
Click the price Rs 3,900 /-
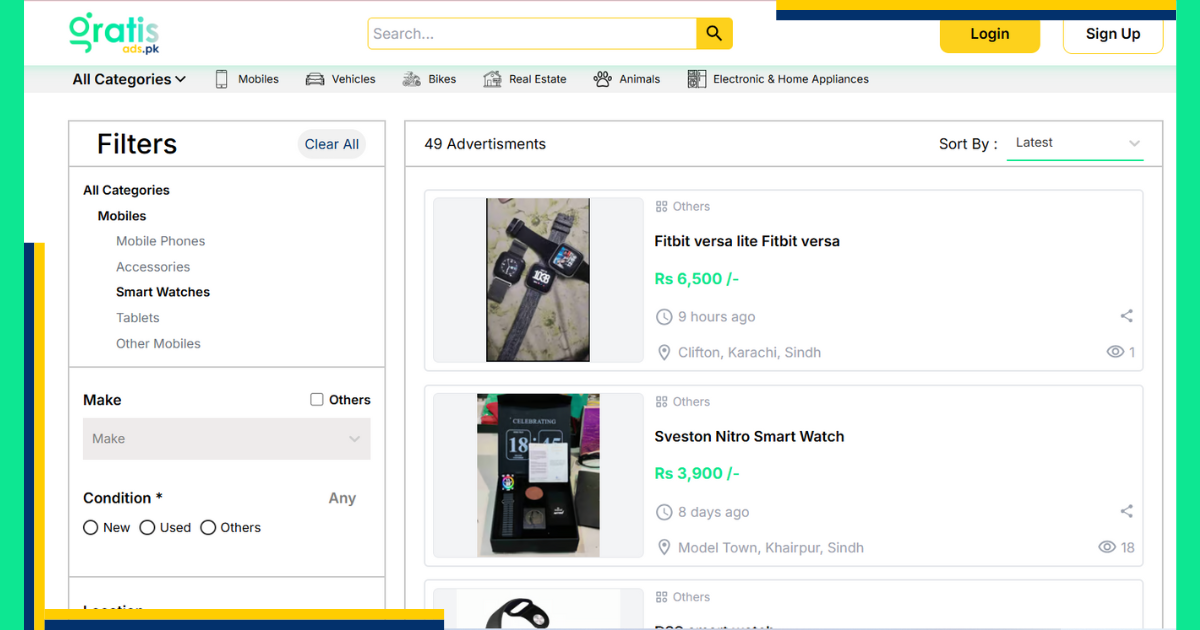tap(697, 473)
